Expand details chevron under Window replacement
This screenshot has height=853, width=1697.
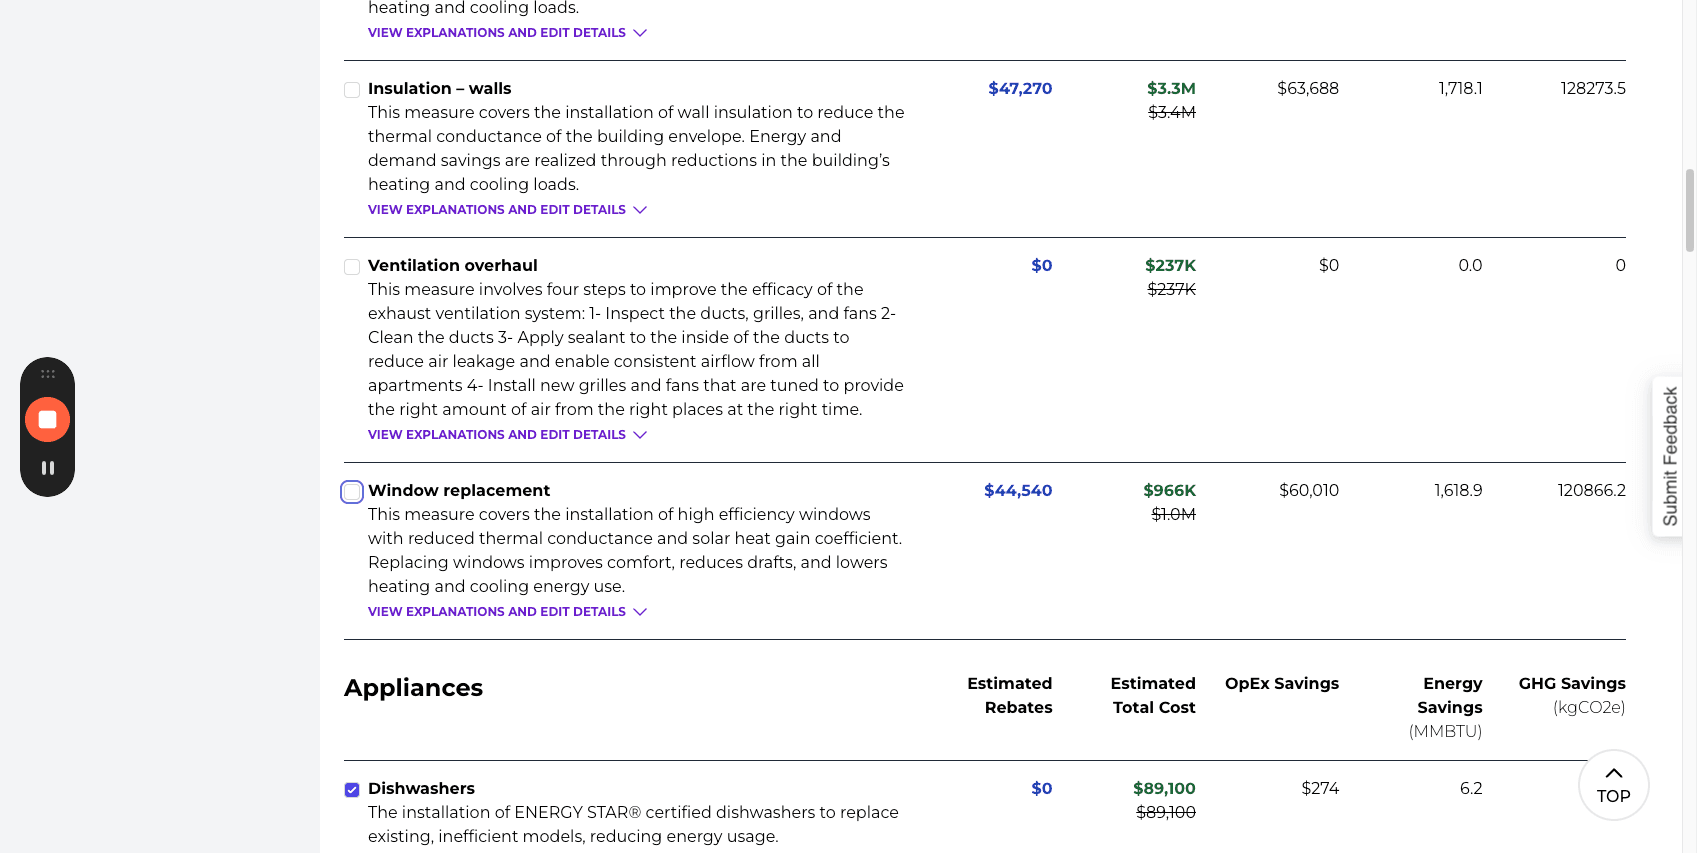640,612
